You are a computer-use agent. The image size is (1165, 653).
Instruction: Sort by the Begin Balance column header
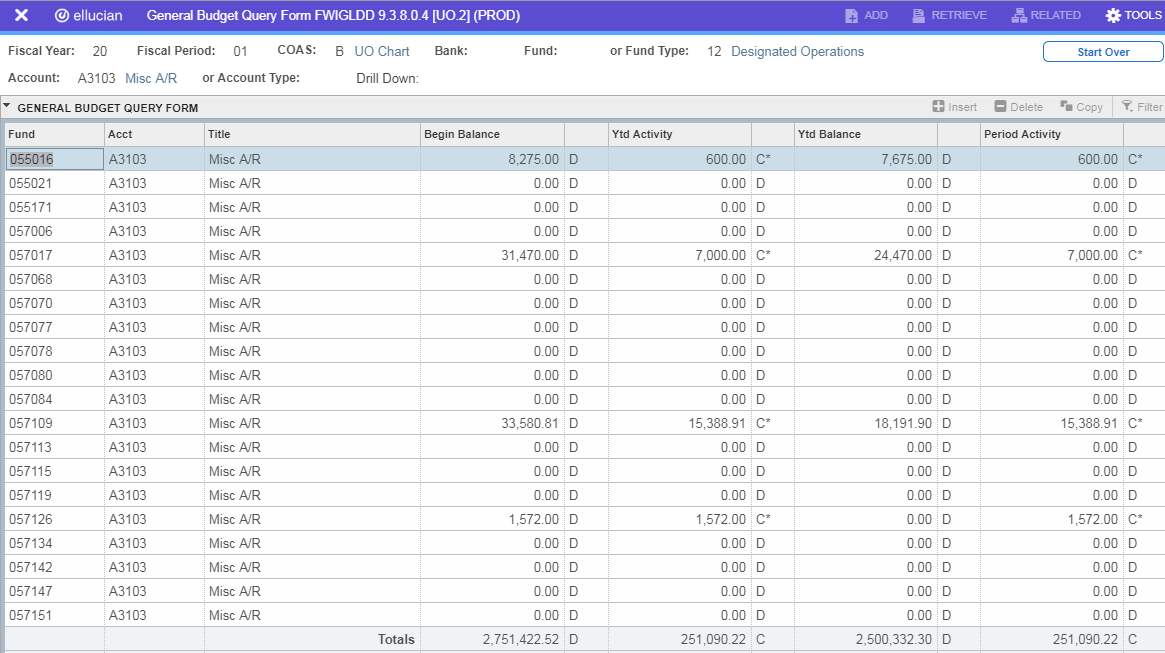click(x=462, y=134)
